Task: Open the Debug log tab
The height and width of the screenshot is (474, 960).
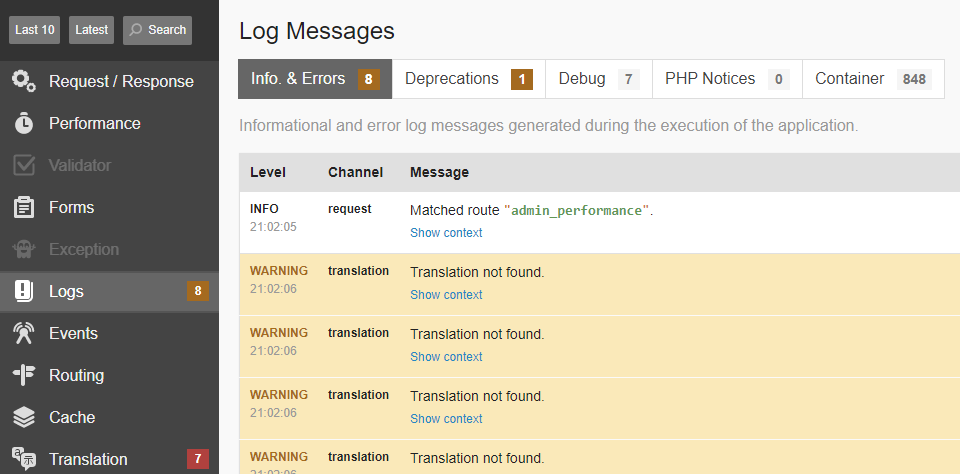Action: click(x=597, y=79)
